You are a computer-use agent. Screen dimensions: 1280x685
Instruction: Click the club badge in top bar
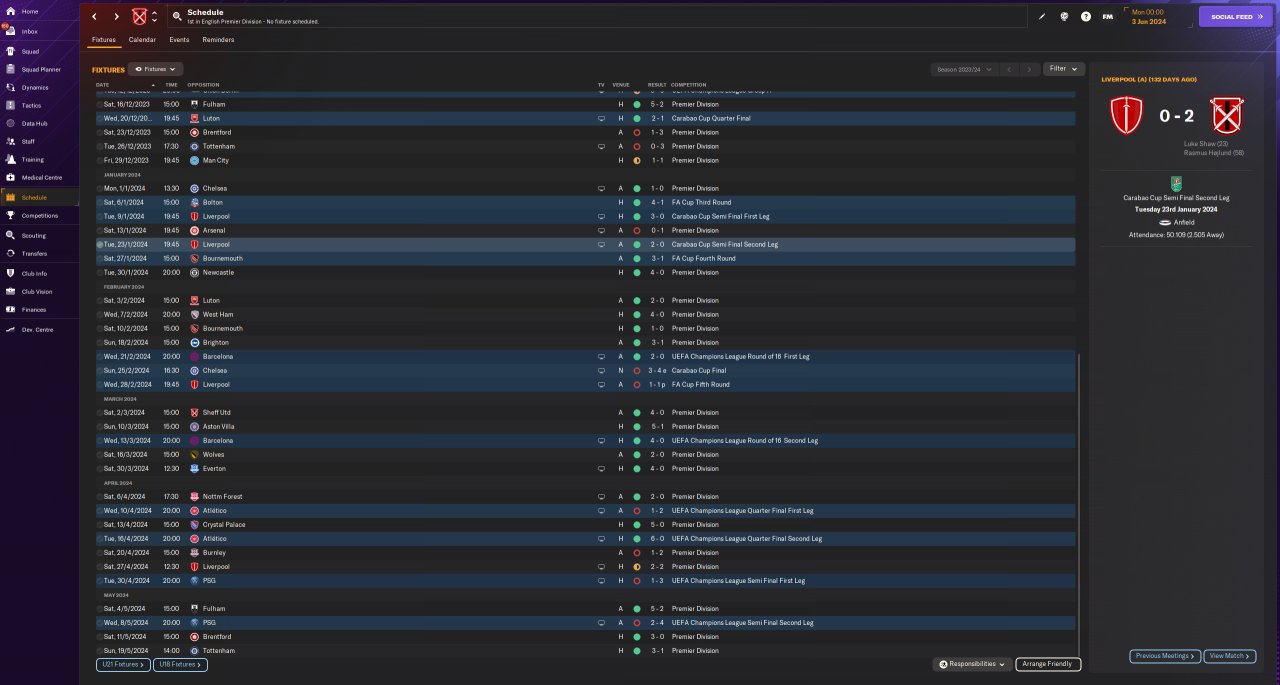pyautogui.click(x=140, y=16)
